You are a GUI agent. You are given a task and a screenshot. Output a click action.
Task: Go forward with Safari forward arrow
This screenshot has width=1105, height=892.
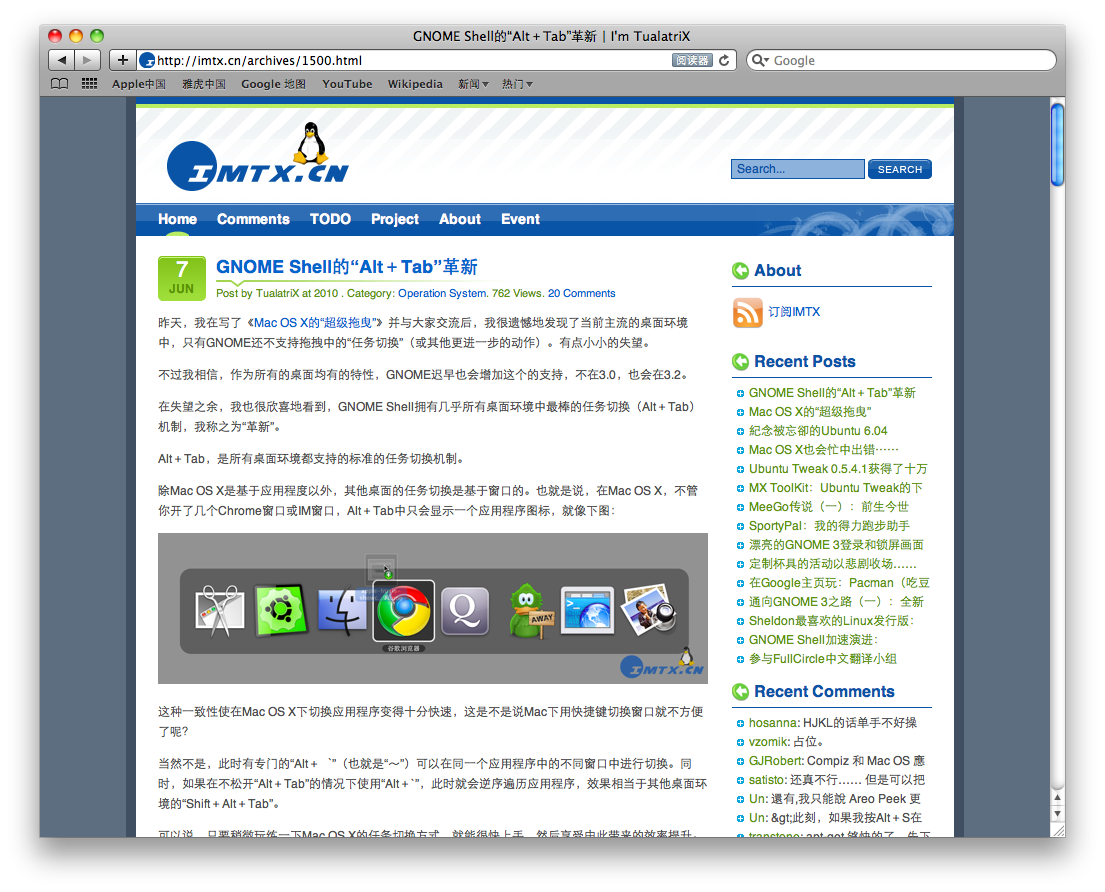click(x=87, y=60)
